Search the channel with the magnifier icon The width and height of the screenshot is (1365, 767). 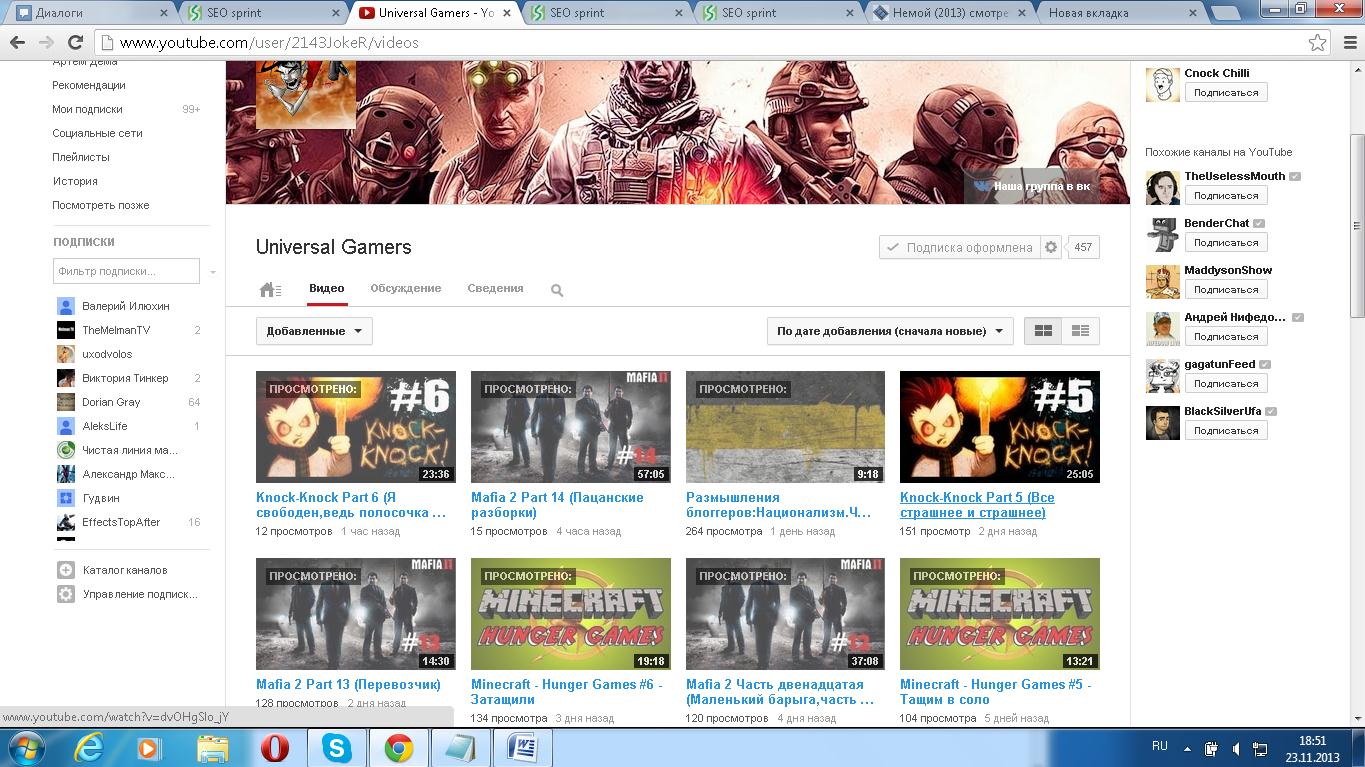coord(557,290)
